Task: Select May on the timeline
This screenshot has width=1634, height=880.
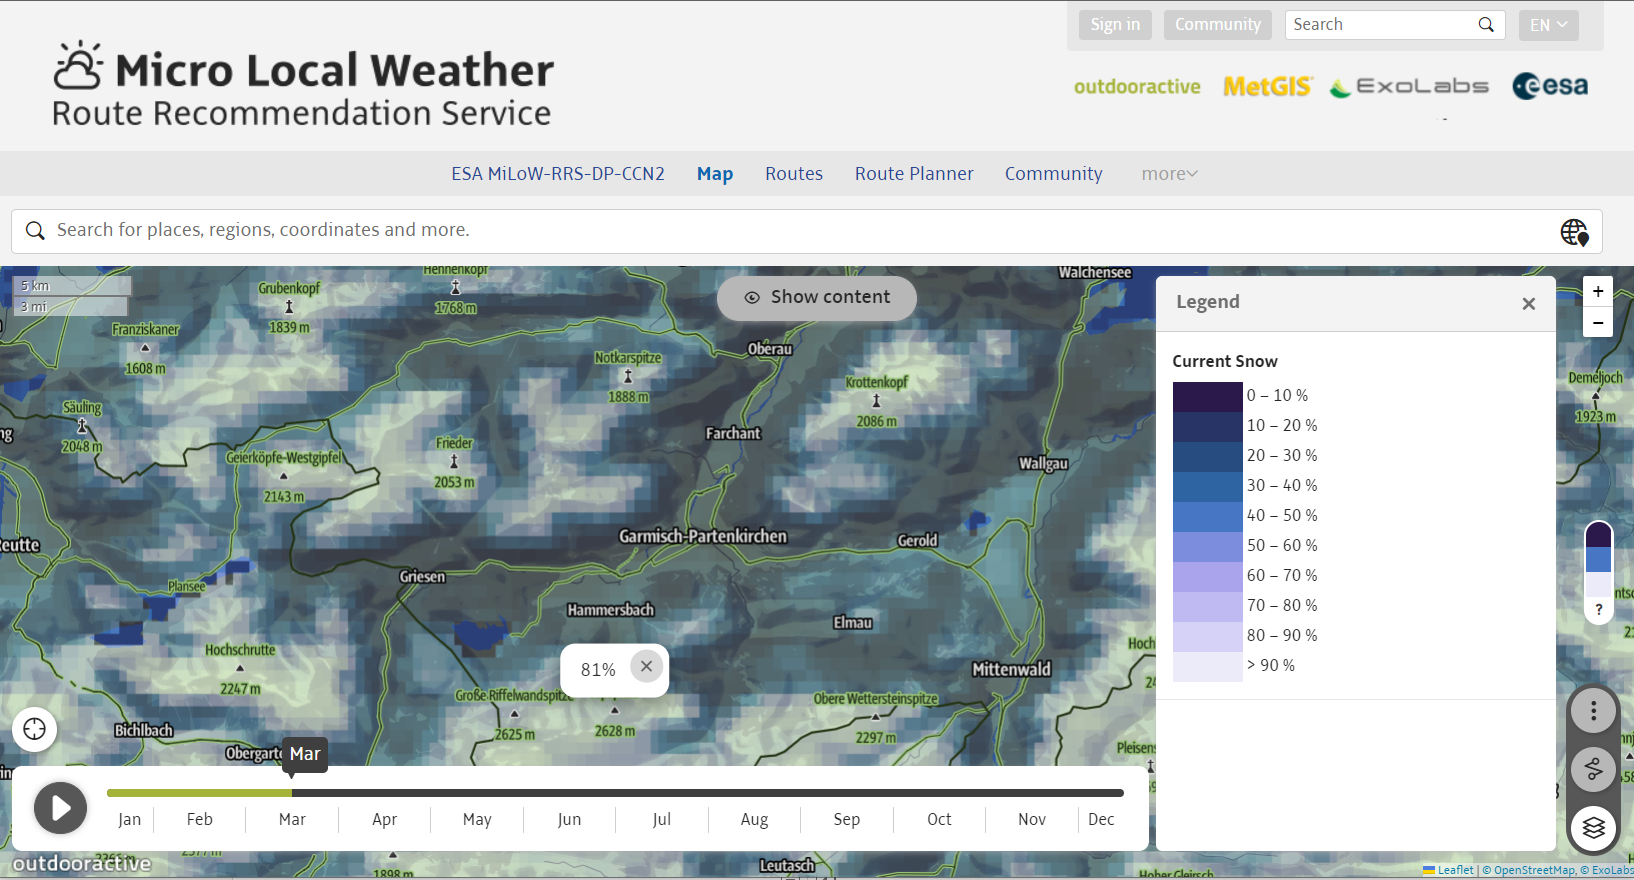Action: tap(477, 819)
